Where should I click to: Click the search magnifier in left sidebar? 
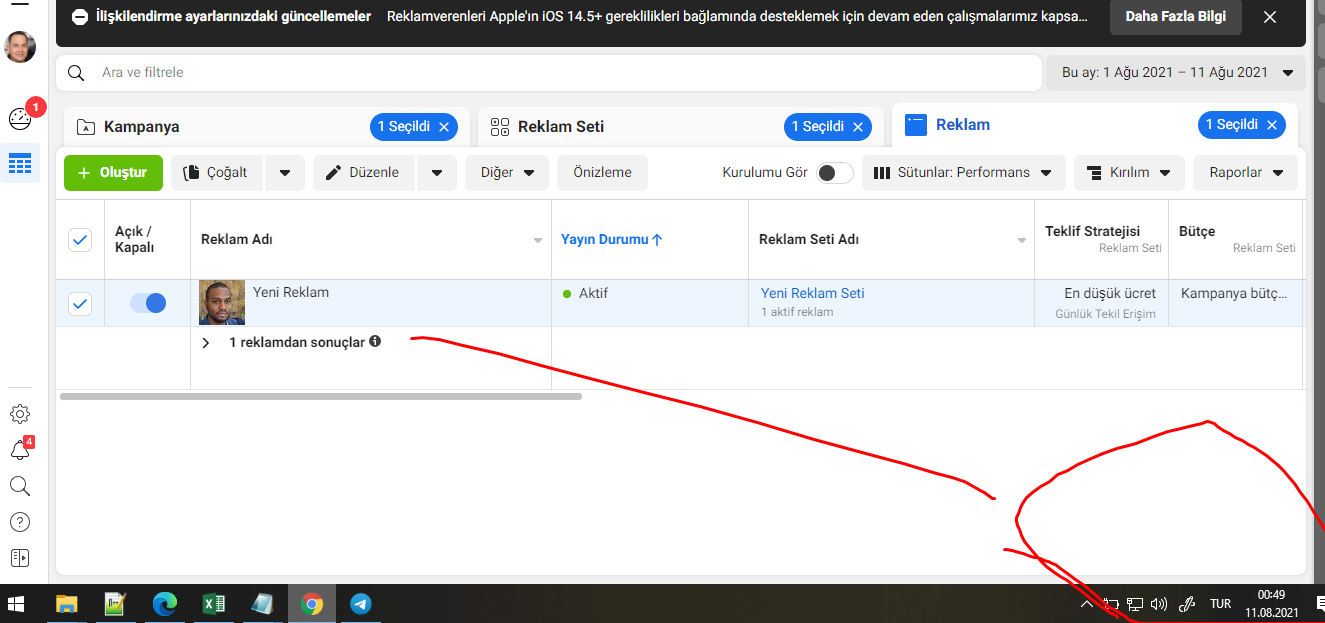pyautogui.click(x=20, y=486)
